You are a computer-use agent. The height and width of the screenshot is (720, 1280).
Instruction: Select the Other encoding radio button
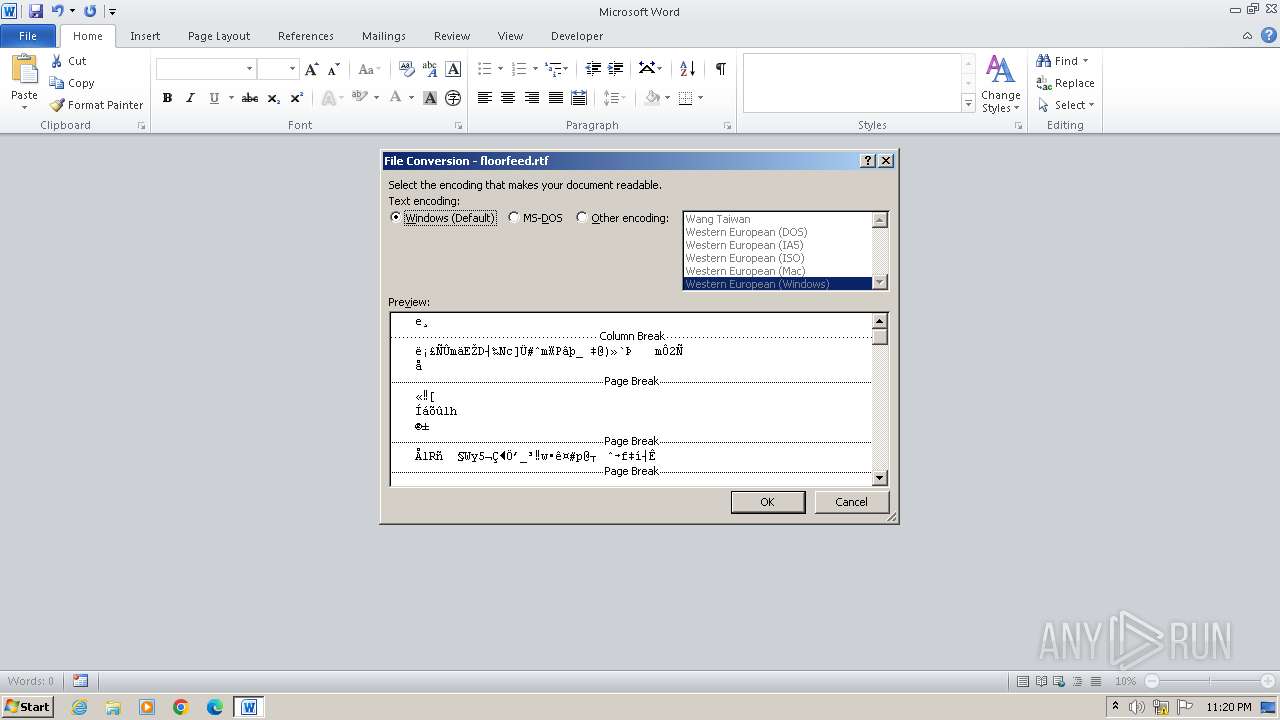582,218
